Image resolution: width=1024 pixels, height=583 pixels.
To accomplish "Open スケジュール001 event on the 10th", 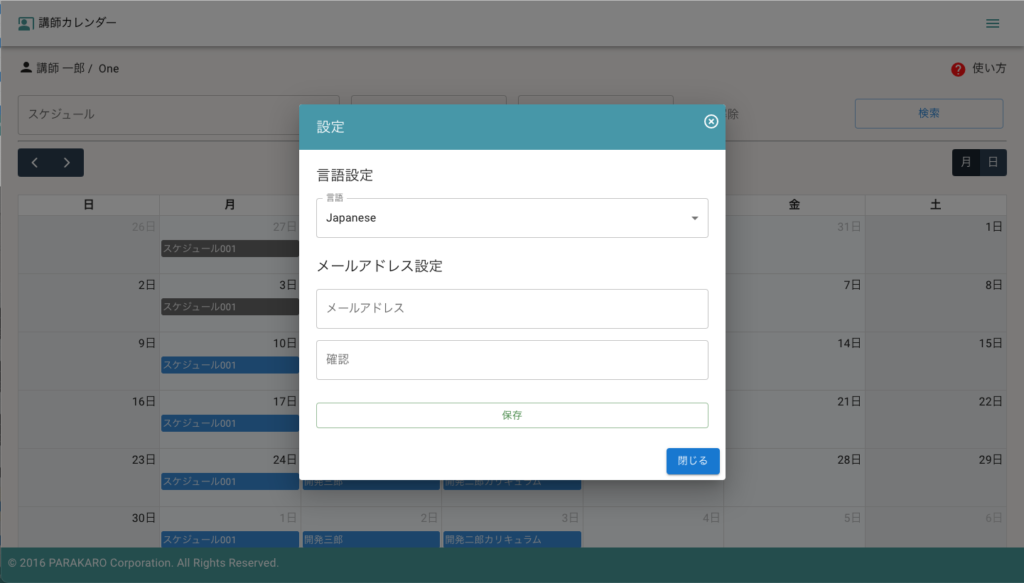I will (x=230, y=365).
